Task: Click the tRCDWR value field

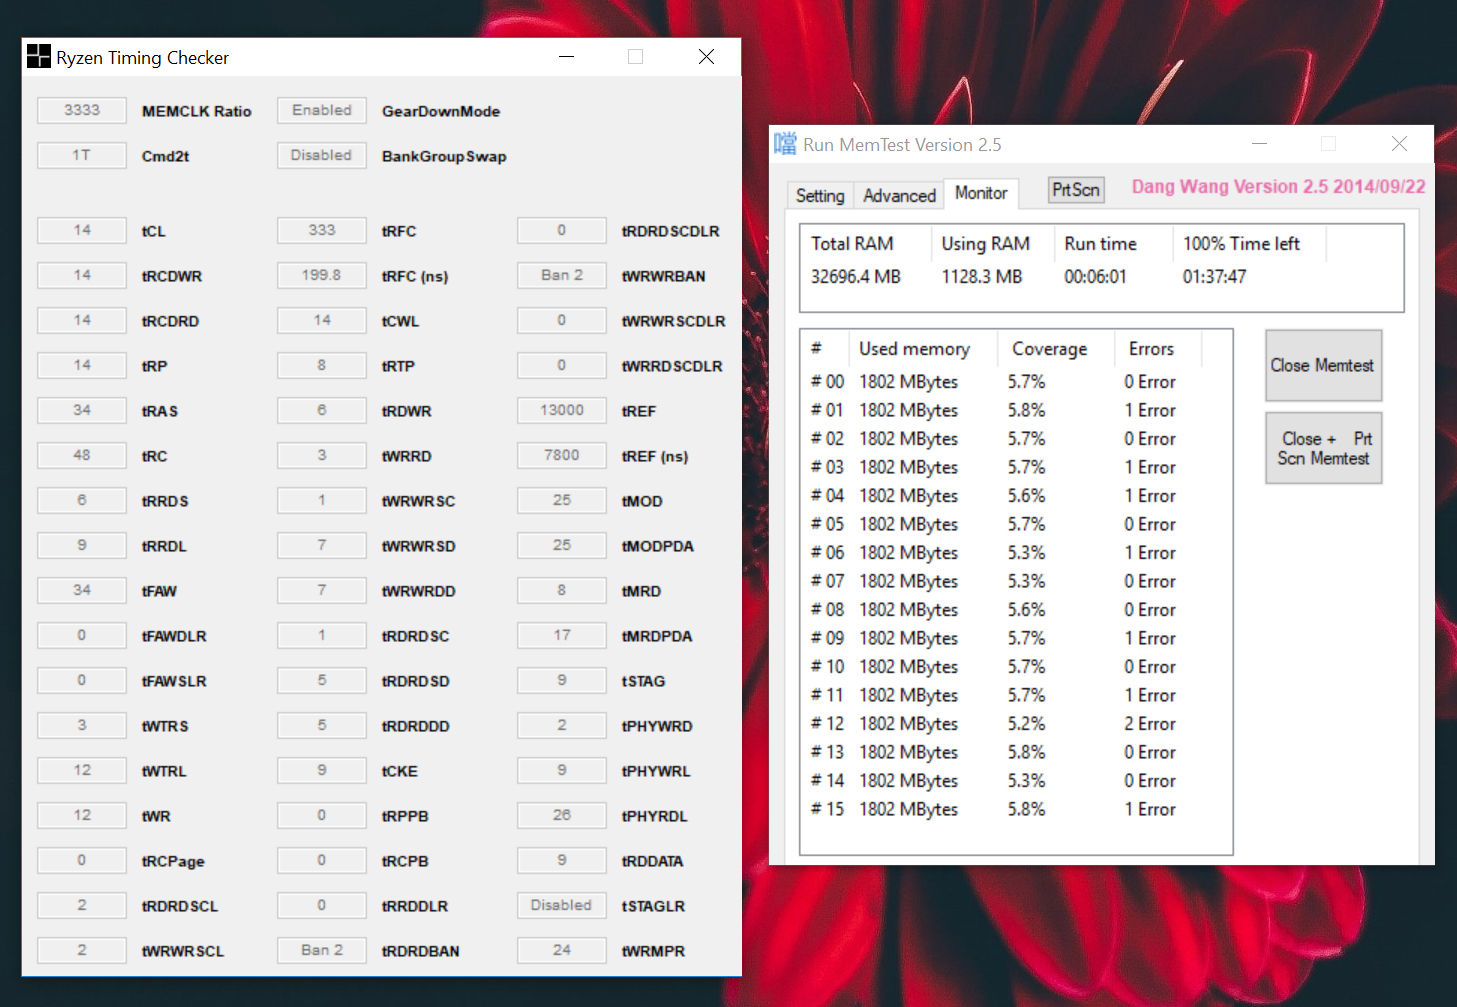Action: (82, 275)
